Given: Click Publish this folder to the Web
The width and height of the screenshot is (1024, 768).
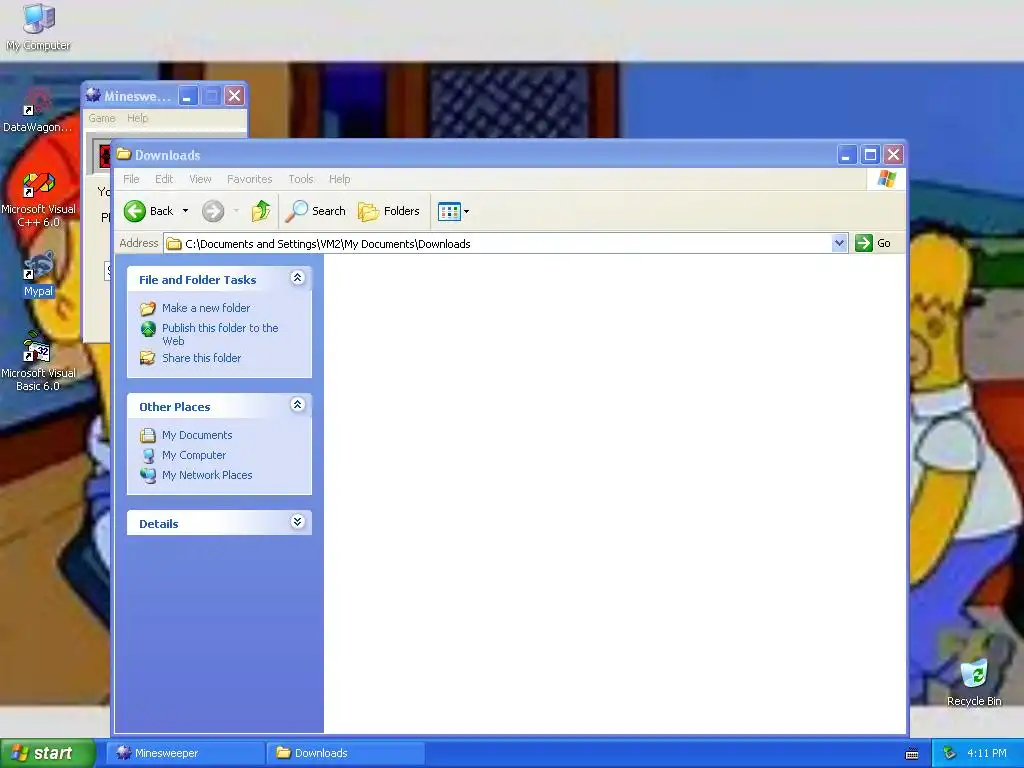Looking at the screenshot, I should point(220,334).
